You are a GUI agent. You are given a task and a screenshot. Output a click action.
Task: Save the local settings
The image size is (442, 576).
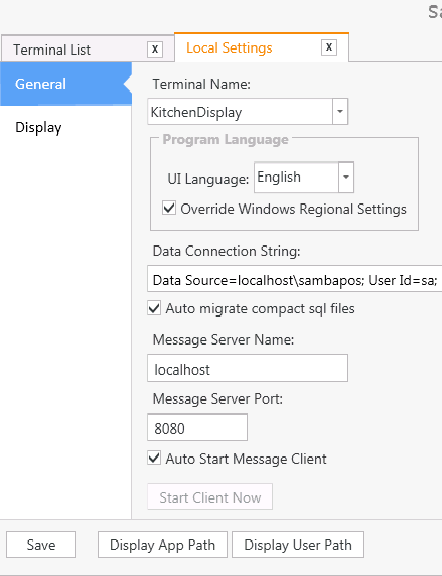pyautogui.click(x=41, y=544)
